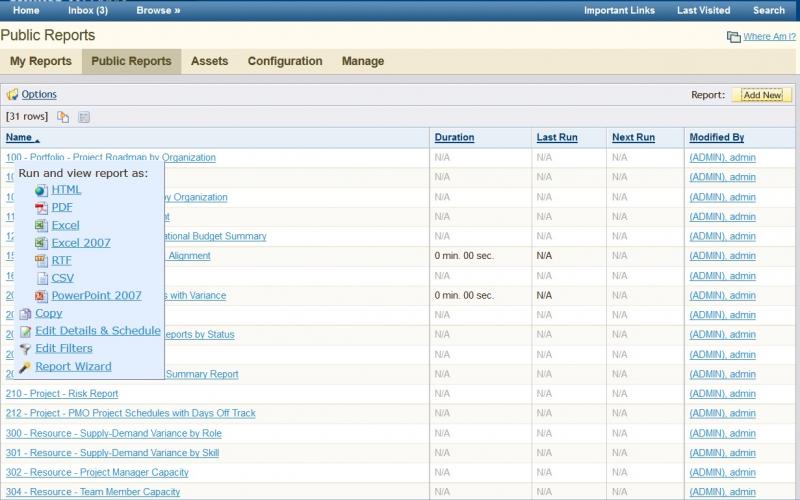Click the copy rows icon beside 31 rows
Viewport: 800px width, 500px height.
tap(63, 117)
